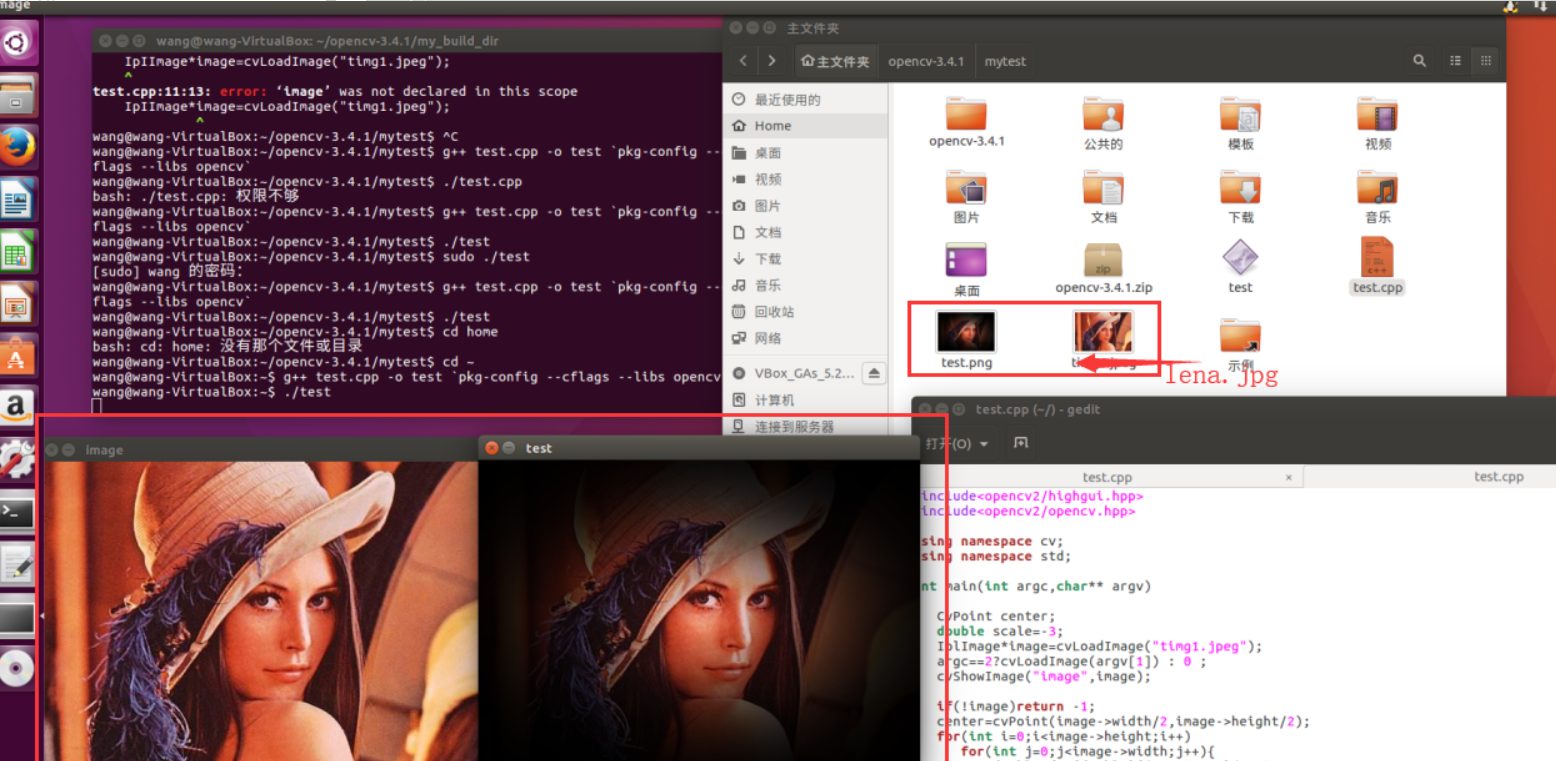Eject the VBox_GAs volume
The image size is (1556, 761).
(874, 373)
